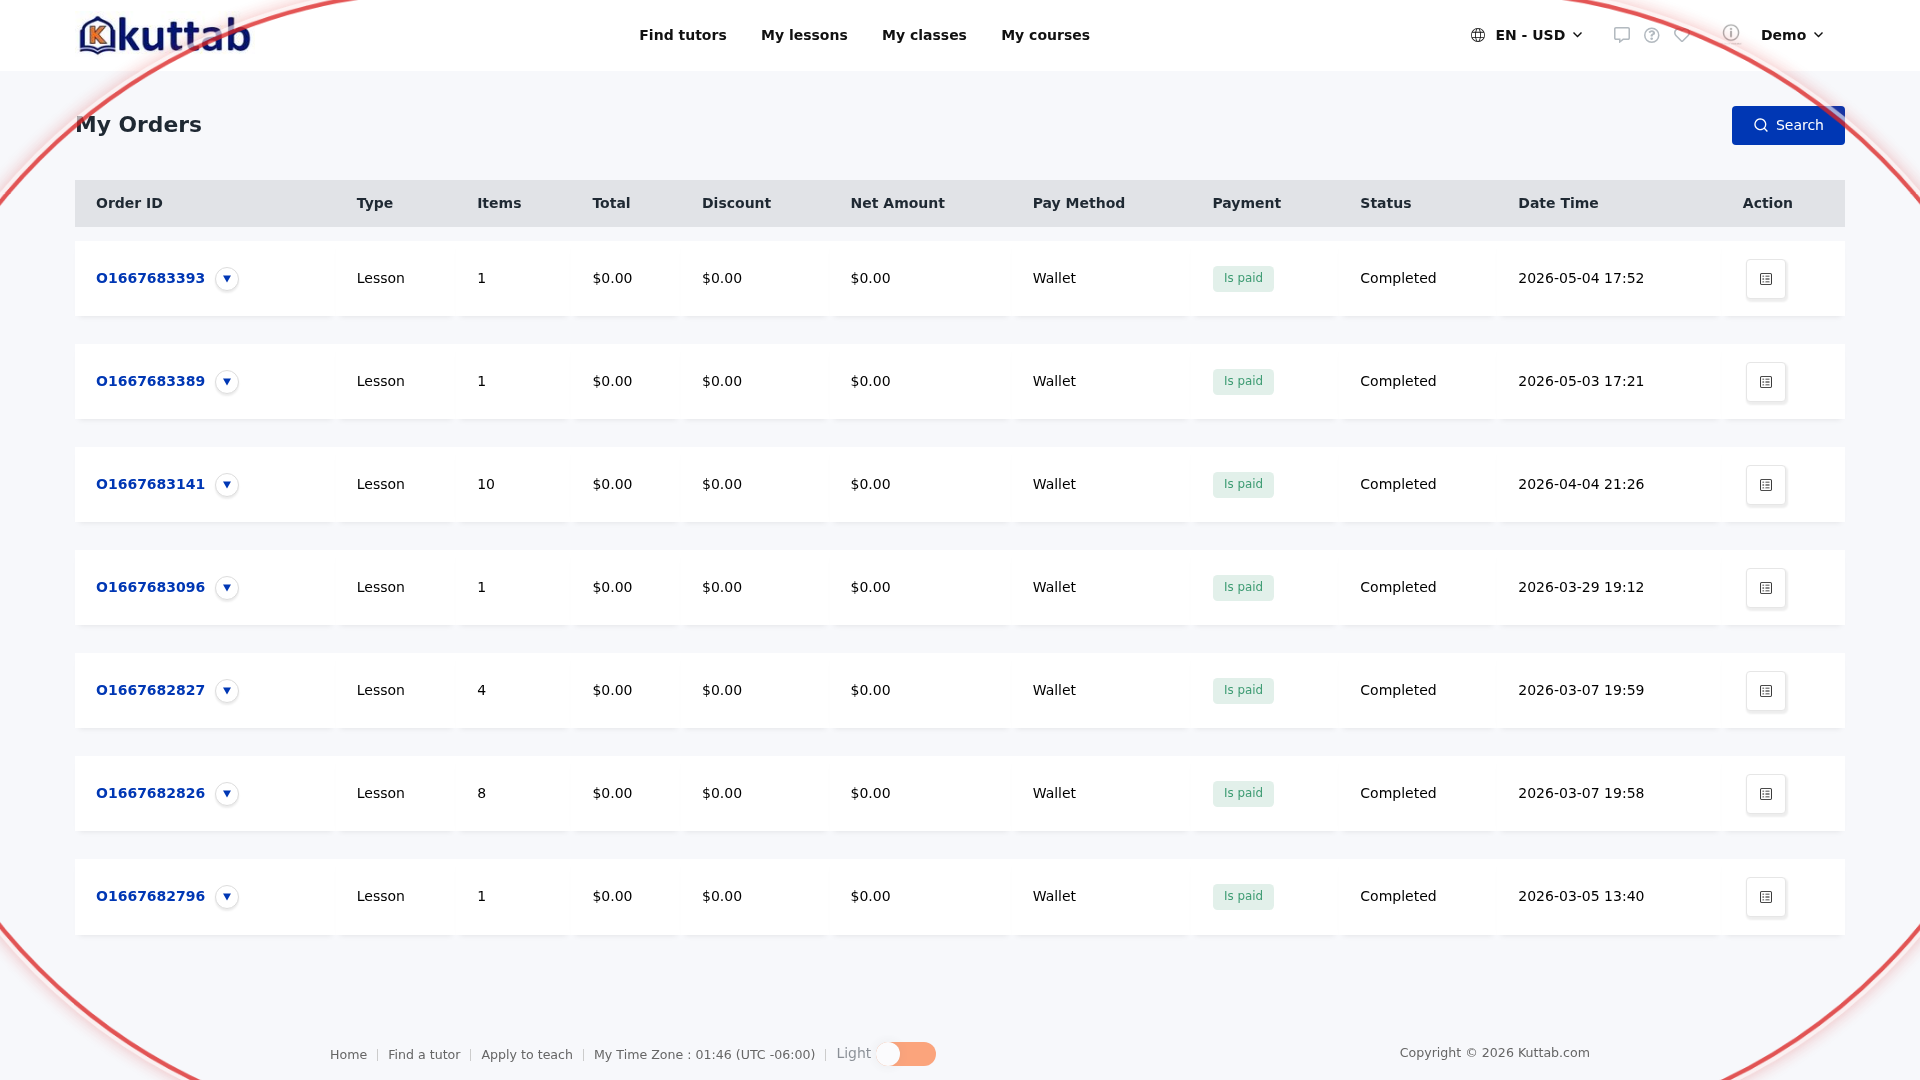Open My classes menu
Image resolution: width=1920 pixels, height=1080 pixels.
(924, 35)
